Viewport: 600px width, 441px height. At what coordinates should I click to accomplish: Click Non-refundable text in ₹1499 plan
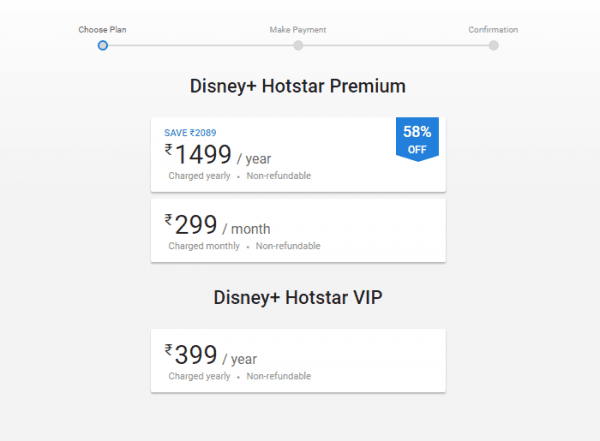[x=279, y=176]
